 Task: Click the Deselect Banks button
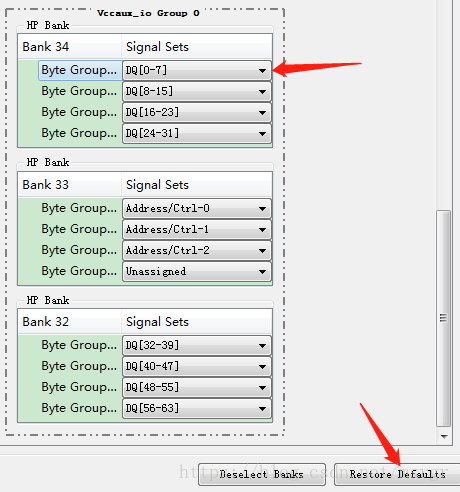pos(262,474)
